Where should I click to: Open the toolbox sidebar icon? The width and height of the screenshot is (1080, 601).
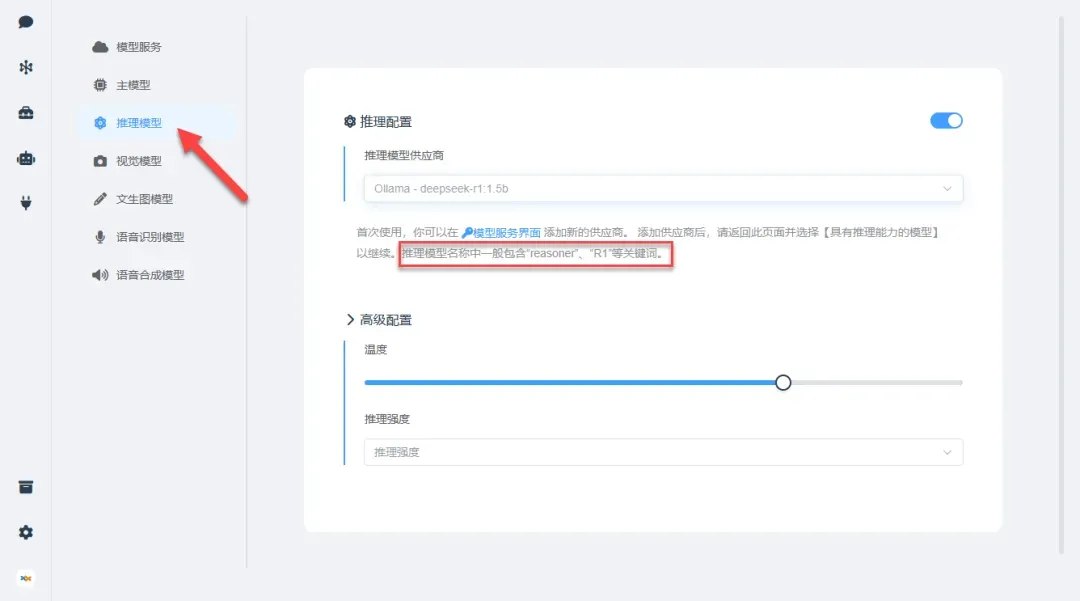pos(25,113)
